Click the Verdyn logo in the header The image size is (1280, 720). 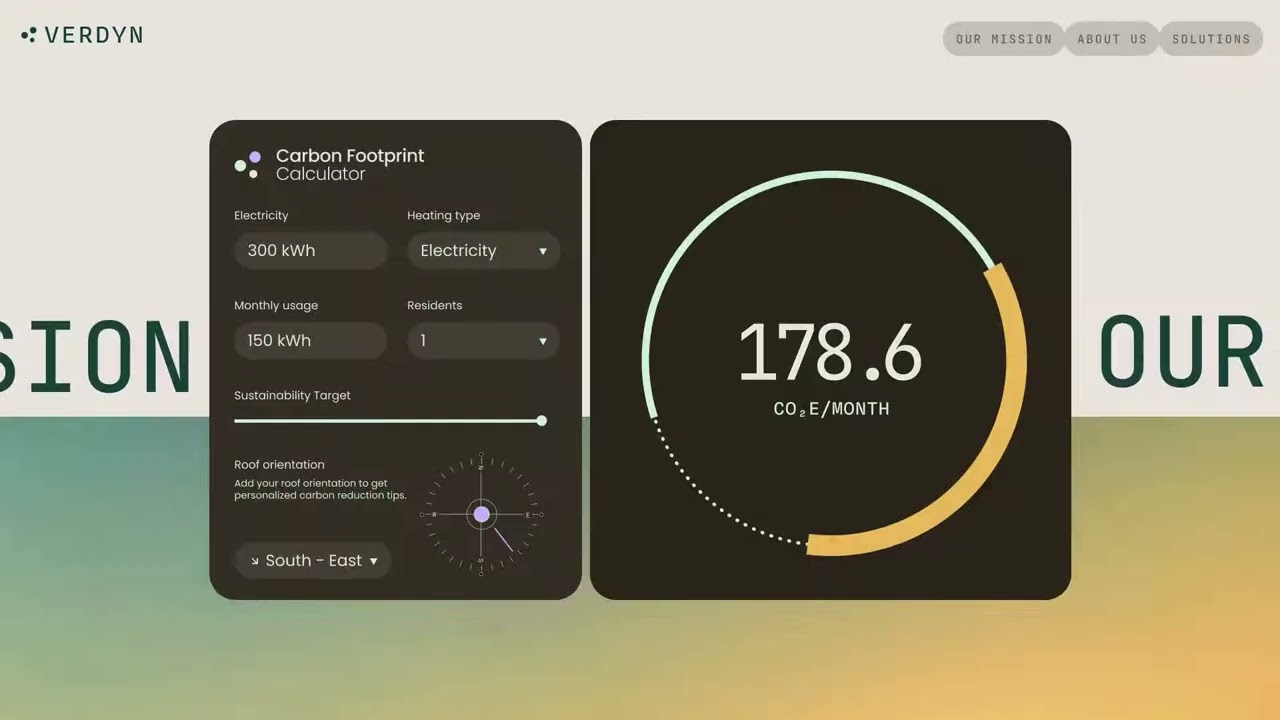pos(82,35)
